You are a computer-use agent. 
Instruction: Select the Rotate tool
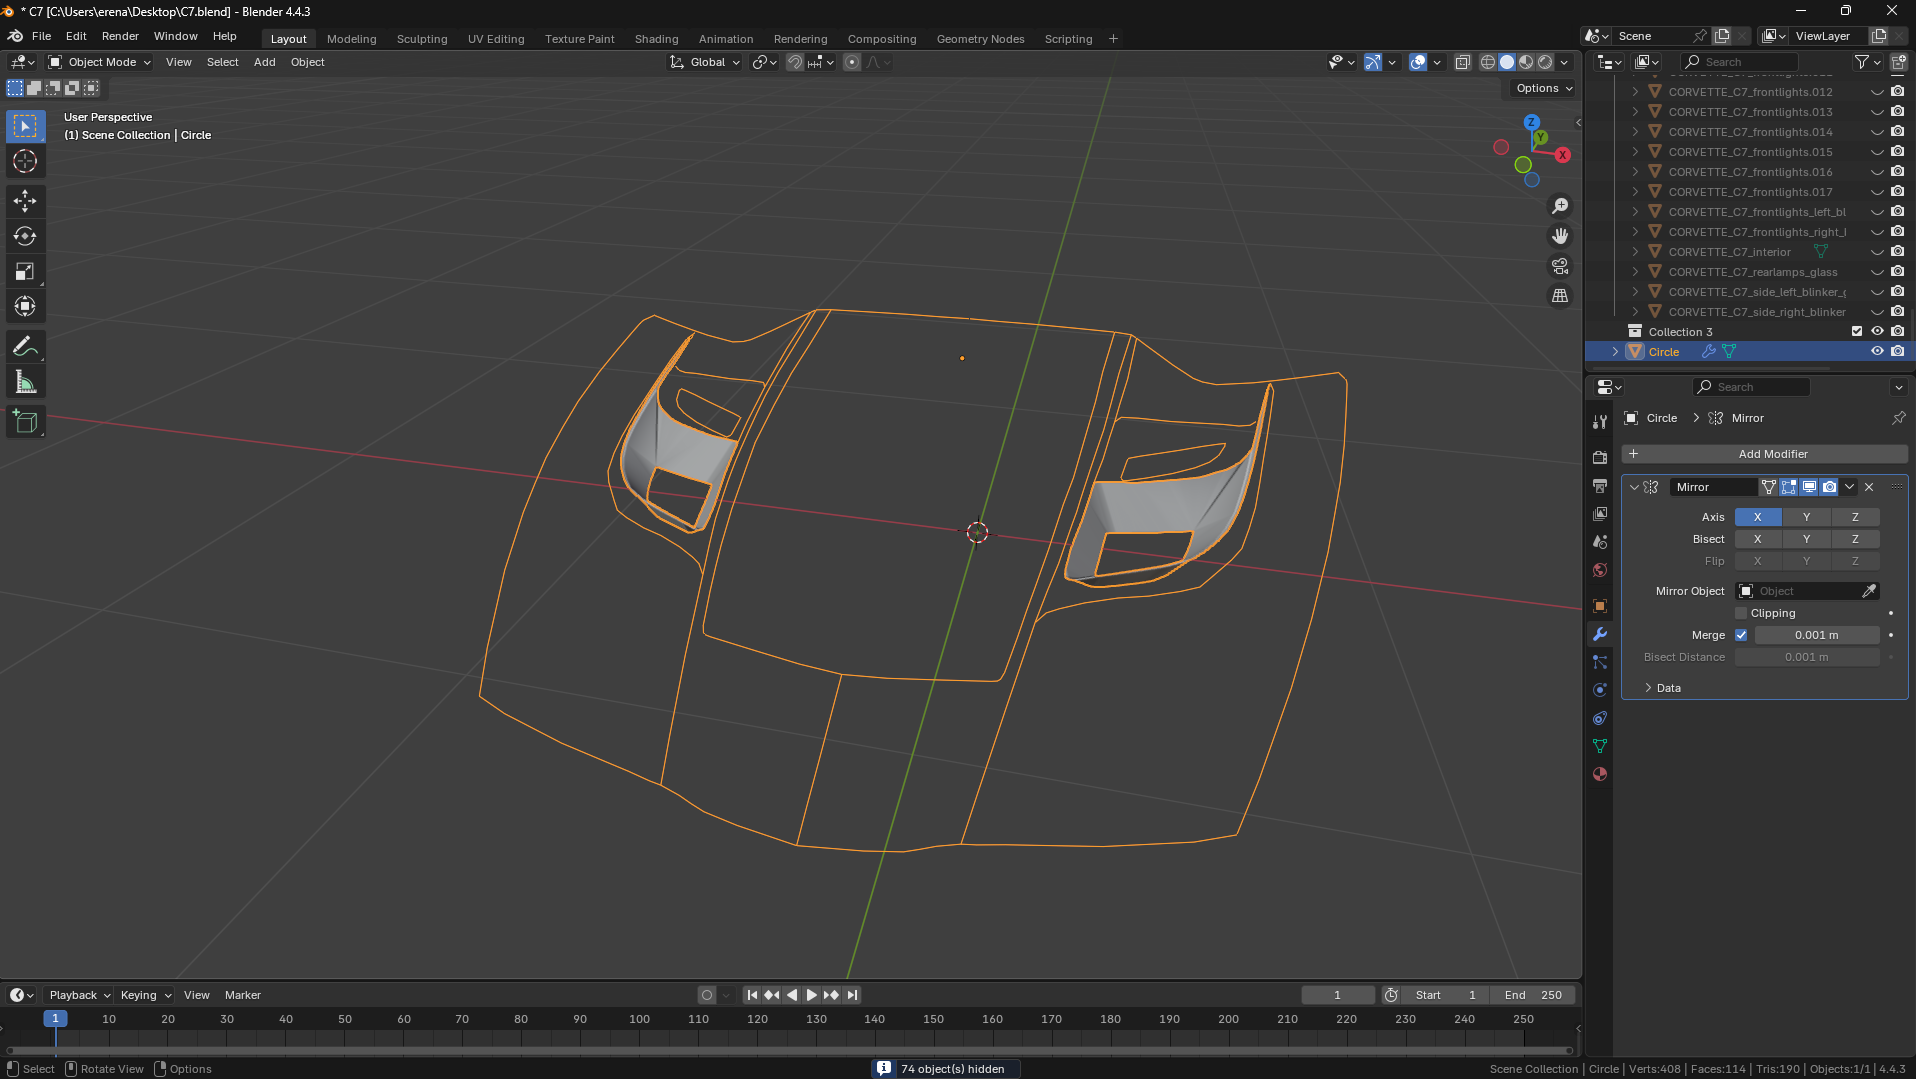(x=25, y=237)
